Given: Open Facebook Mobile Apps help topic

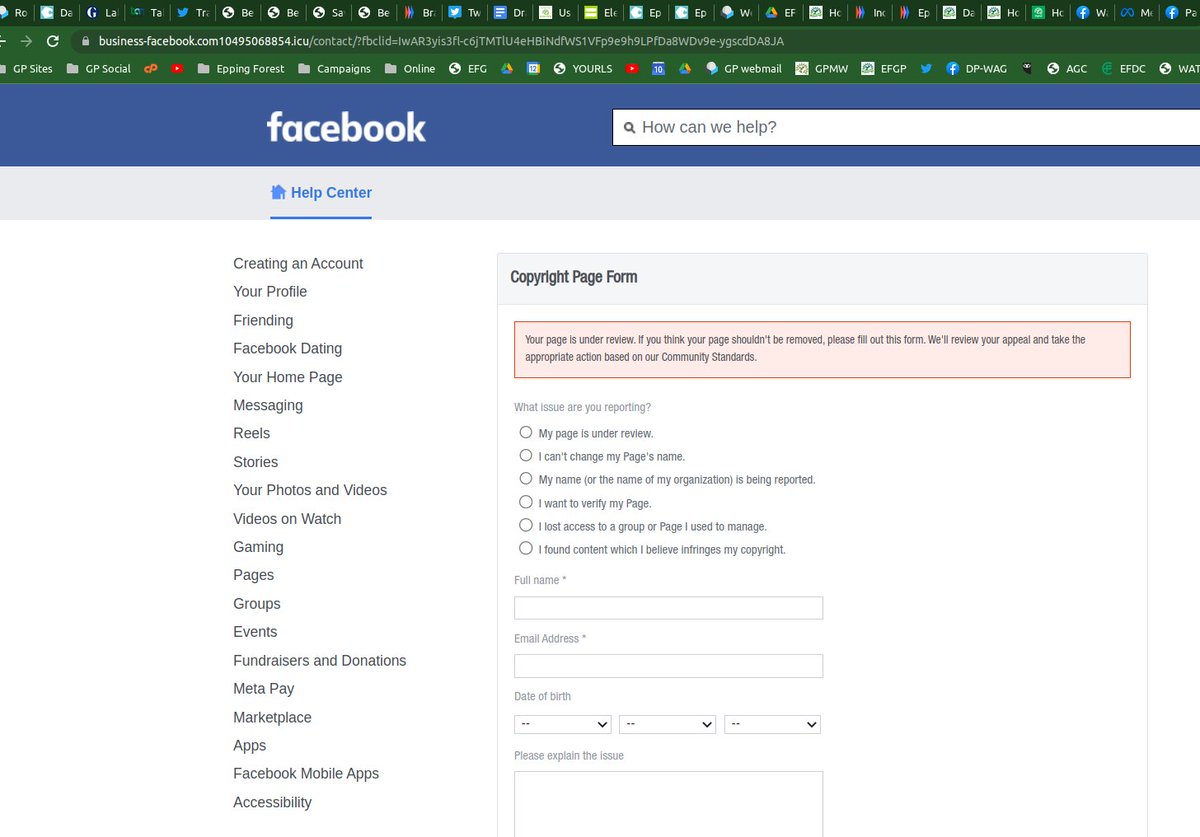Looking at the screenshot, I should pos(306,773).
